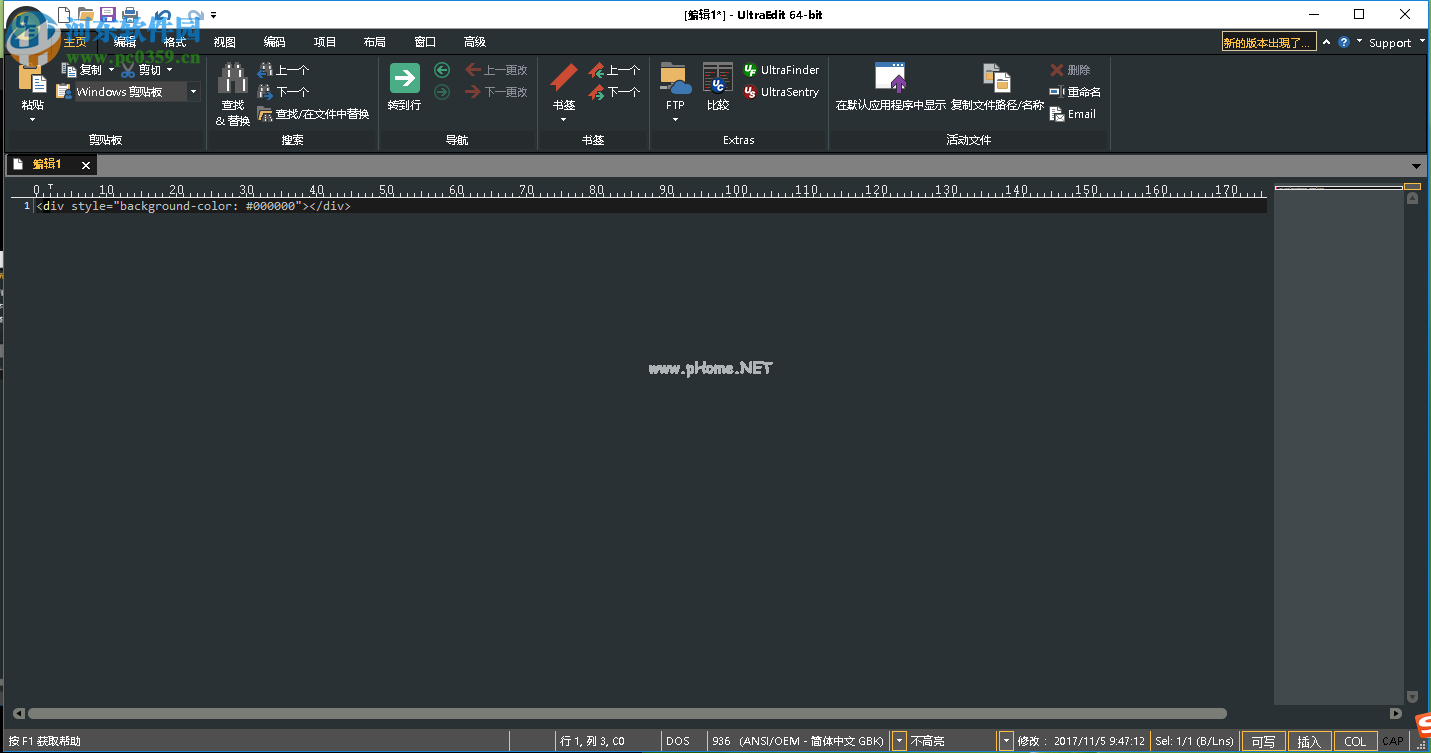The width and height of the screenshot is (1431, 753).
Task: Click the horizontal scrollbar thumb
Action: point(627,714)
